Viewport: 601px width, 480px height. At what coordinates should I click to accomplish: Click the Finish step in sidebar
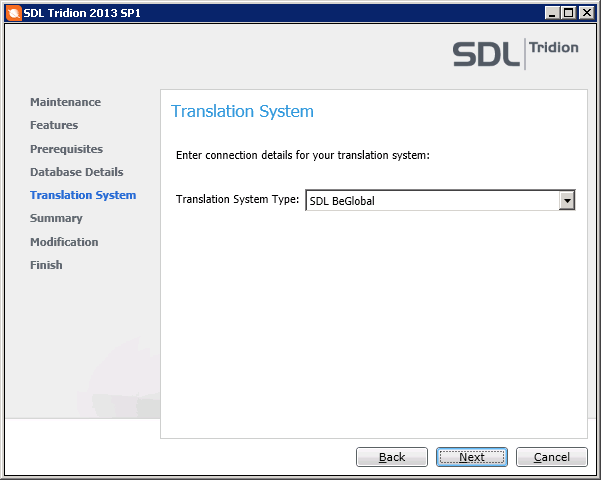[46, 265]
